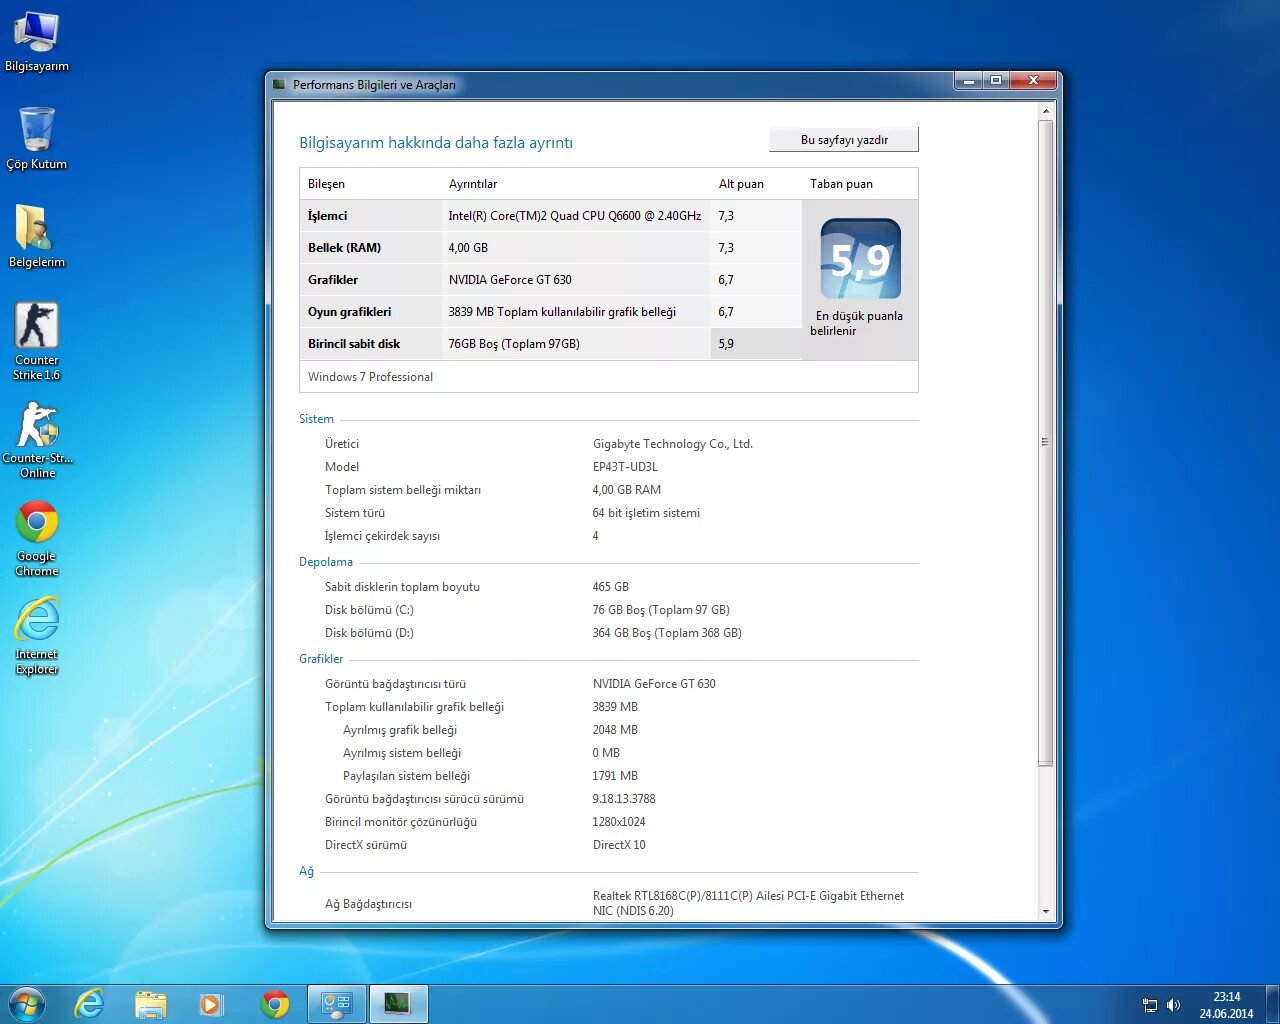
Task: Click the 4,00 GB RAM system memory value
Action: 627,490
